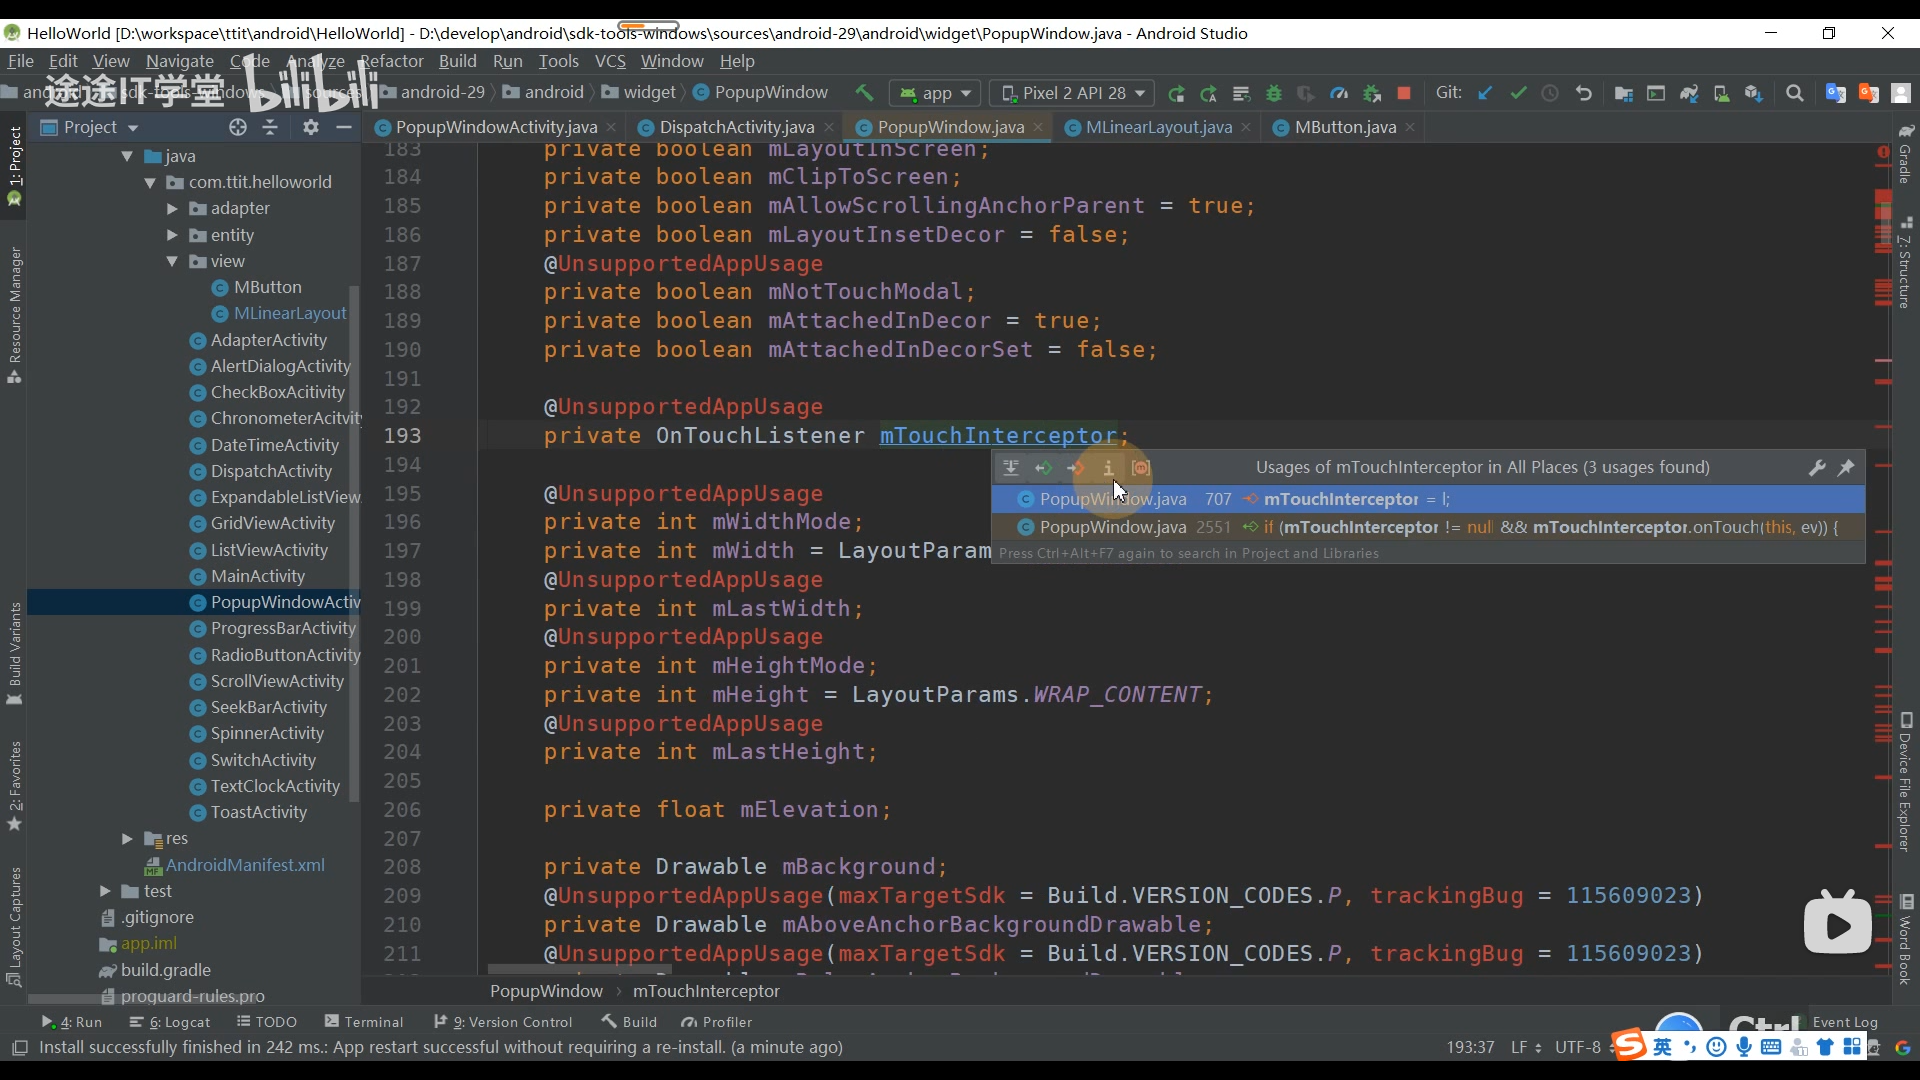This screenshot has height=1080, width=1920.
Task: Click SDK Manager icon in toolbar
Action: 1753,93
